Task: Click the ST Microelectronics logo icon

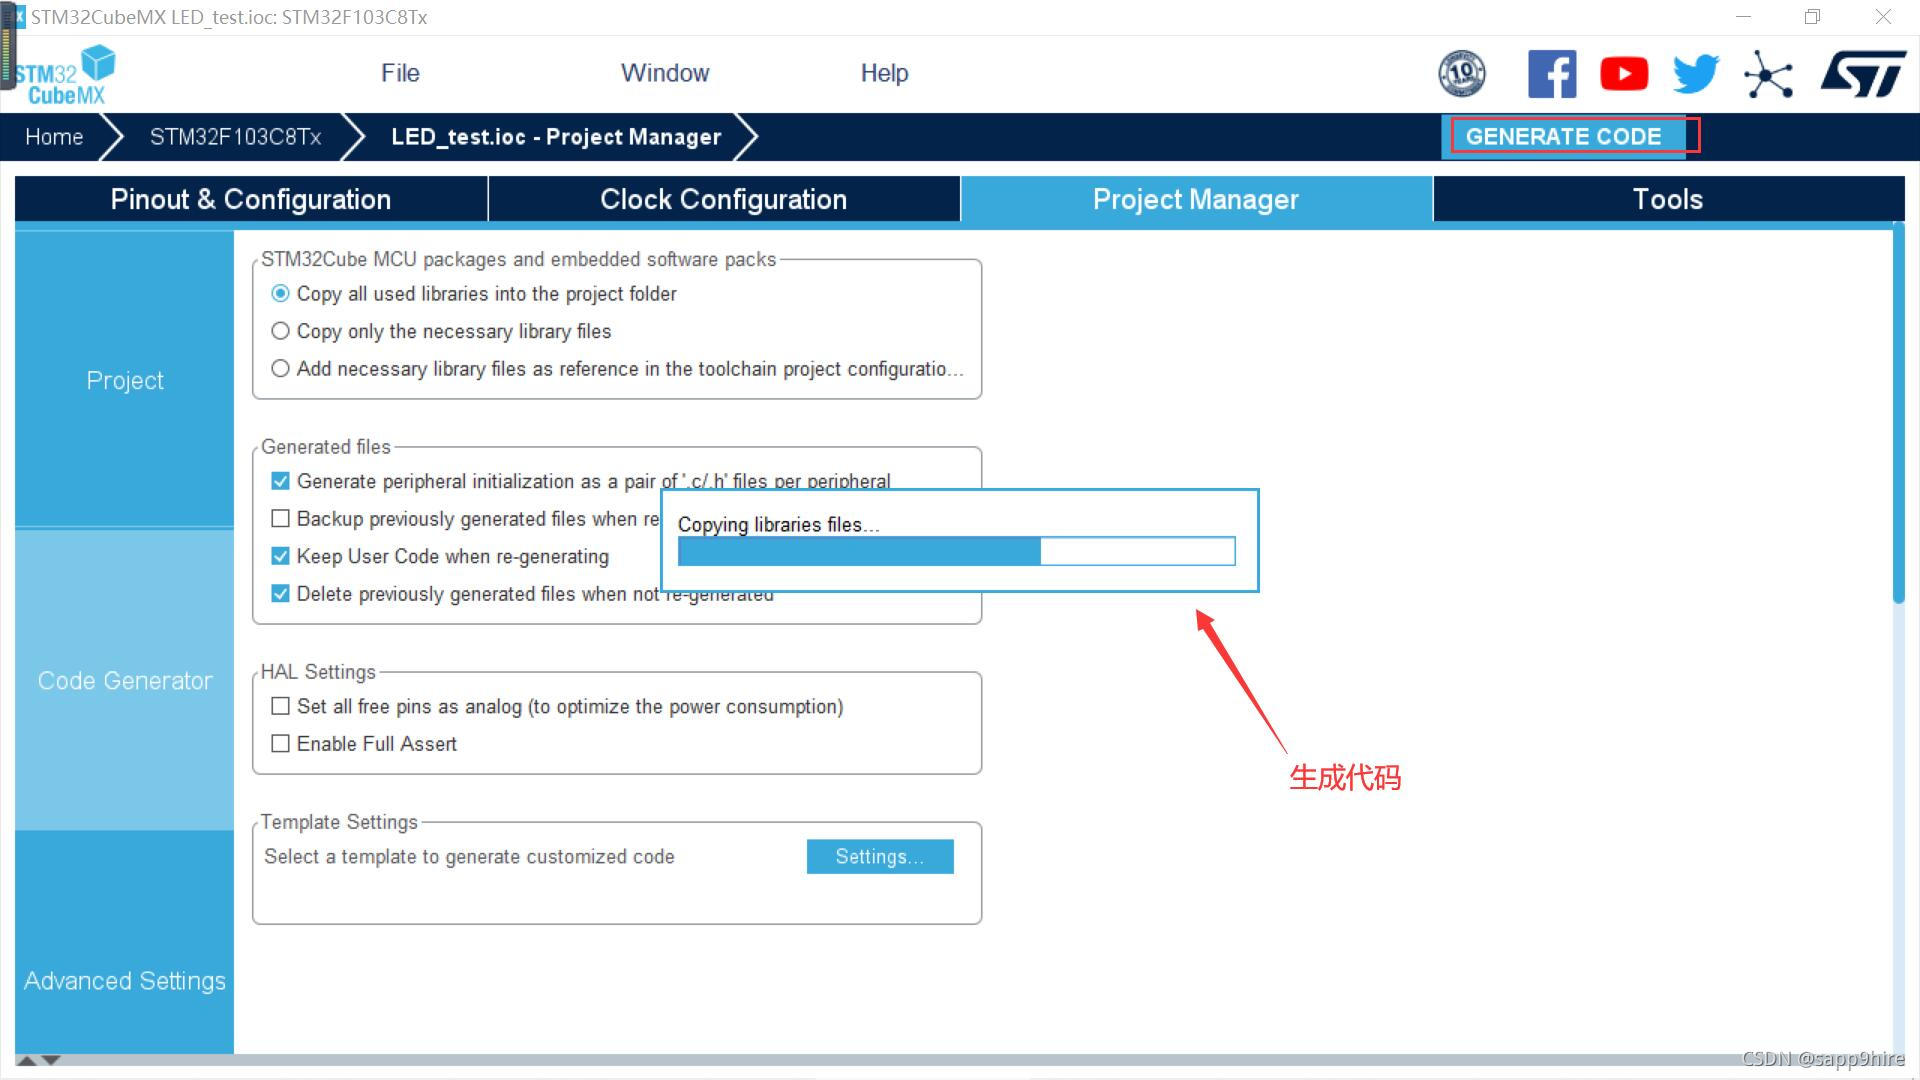Action: 1866,73
